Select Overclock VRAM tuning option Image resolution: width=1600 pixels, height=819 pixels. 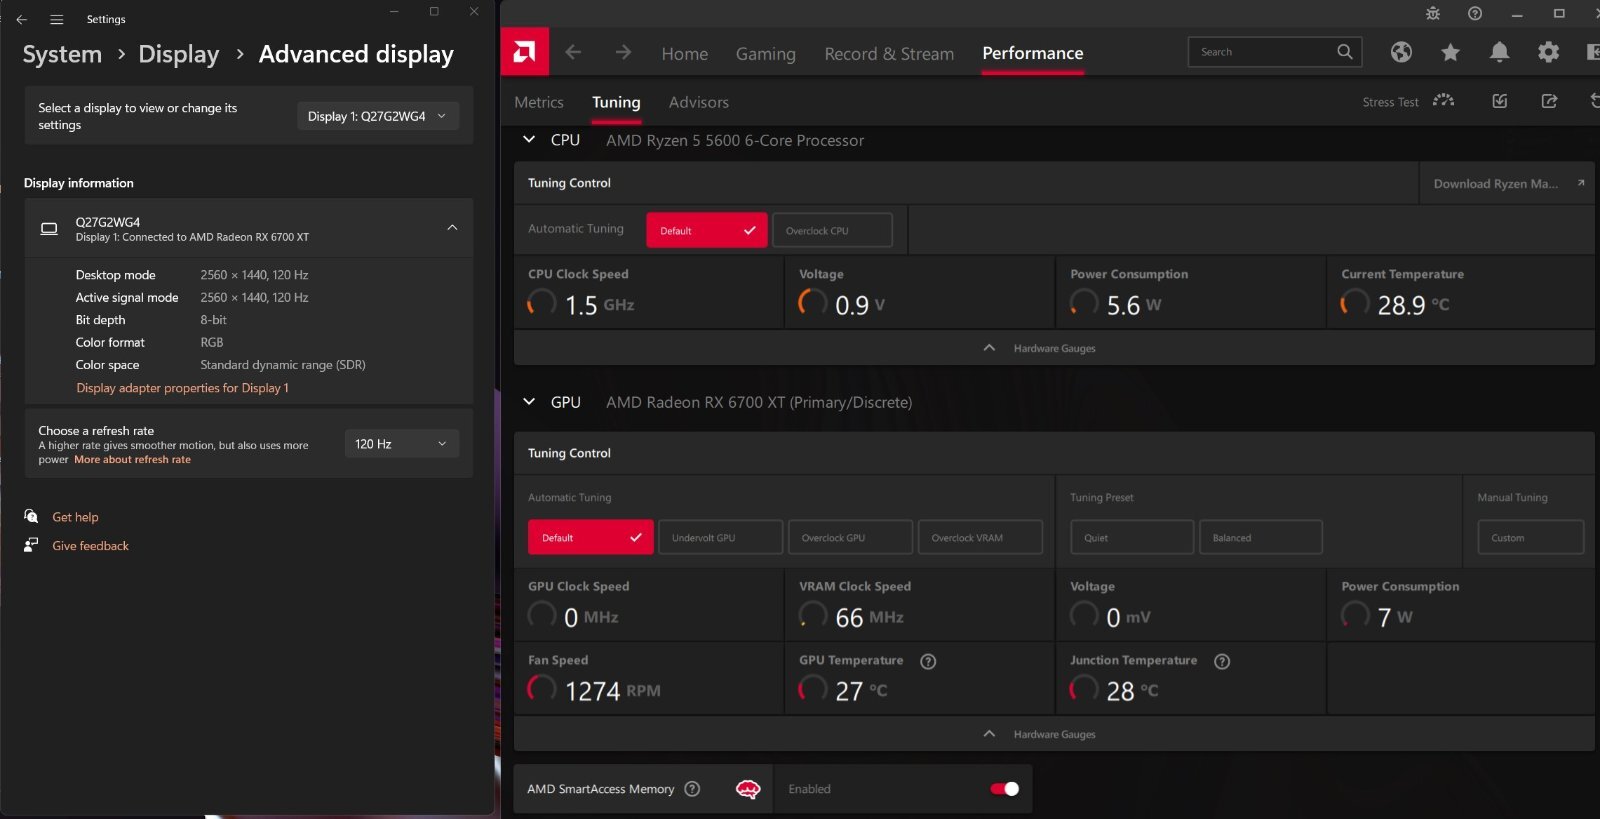(980, 537)
